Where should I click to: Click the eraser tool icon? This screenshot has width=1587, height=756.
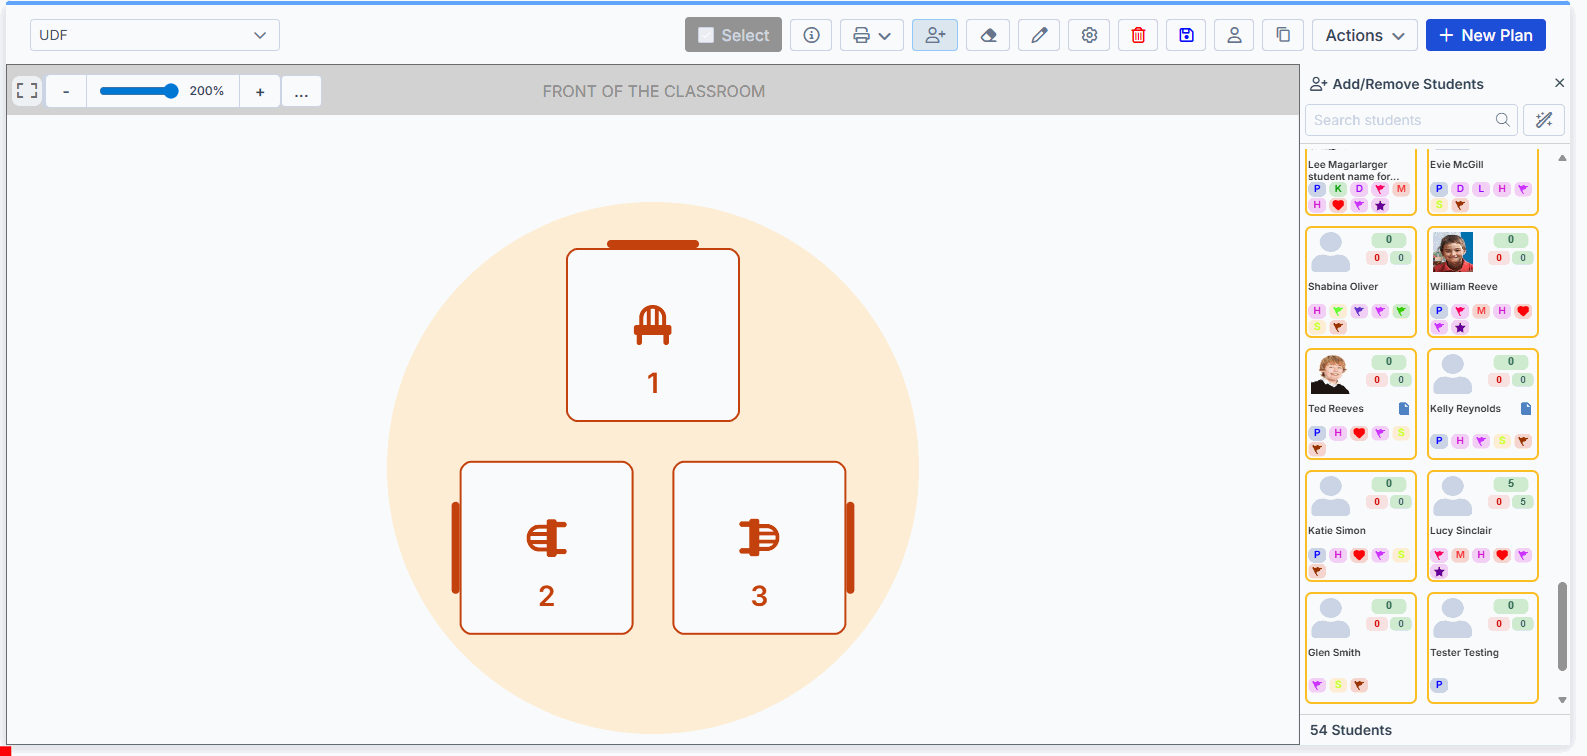pos(988,35)
